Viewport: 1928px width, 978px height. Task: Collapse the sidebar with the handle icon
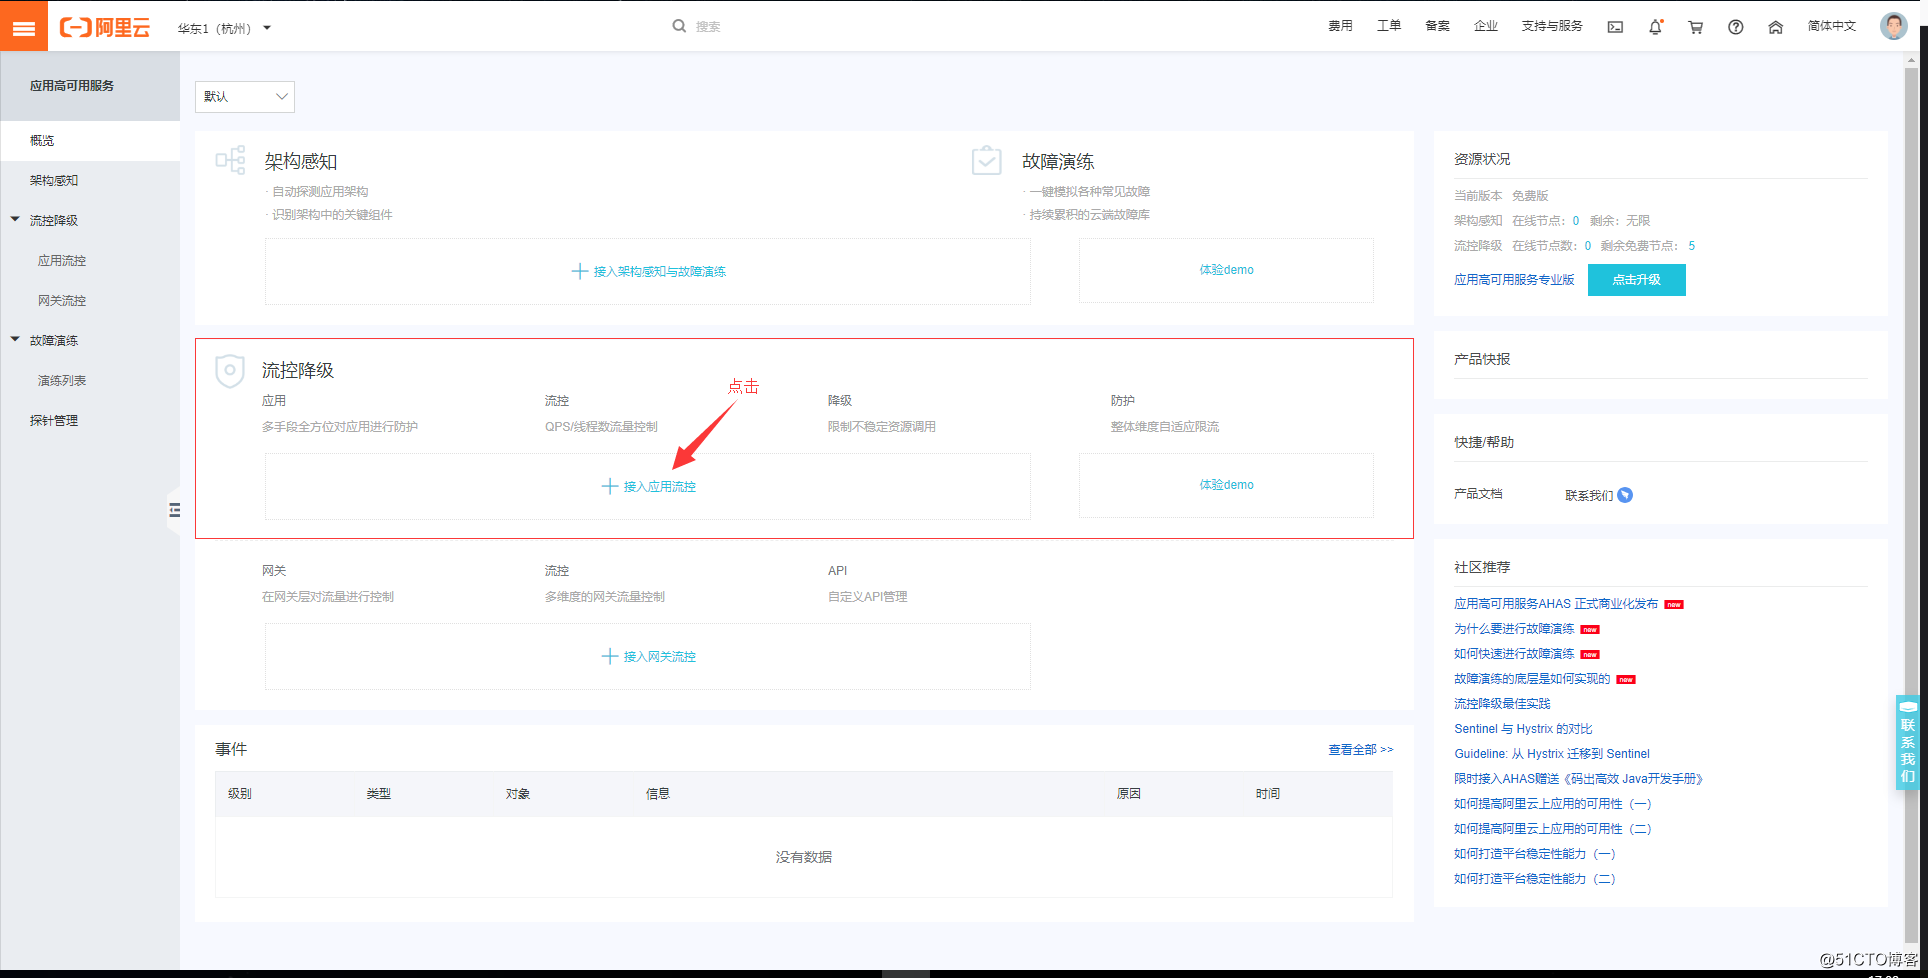(174, 510)
